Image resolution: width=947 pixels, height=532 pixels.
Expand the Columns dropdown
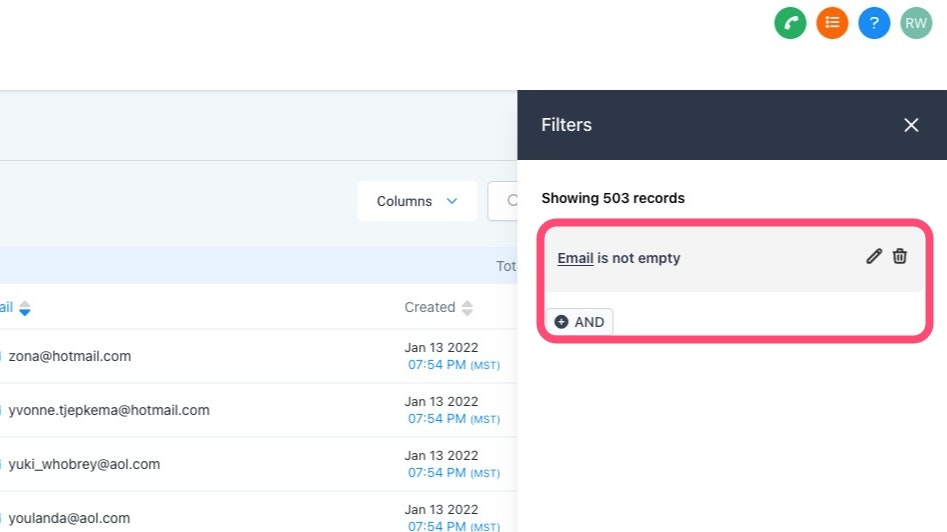coord(416,201)
